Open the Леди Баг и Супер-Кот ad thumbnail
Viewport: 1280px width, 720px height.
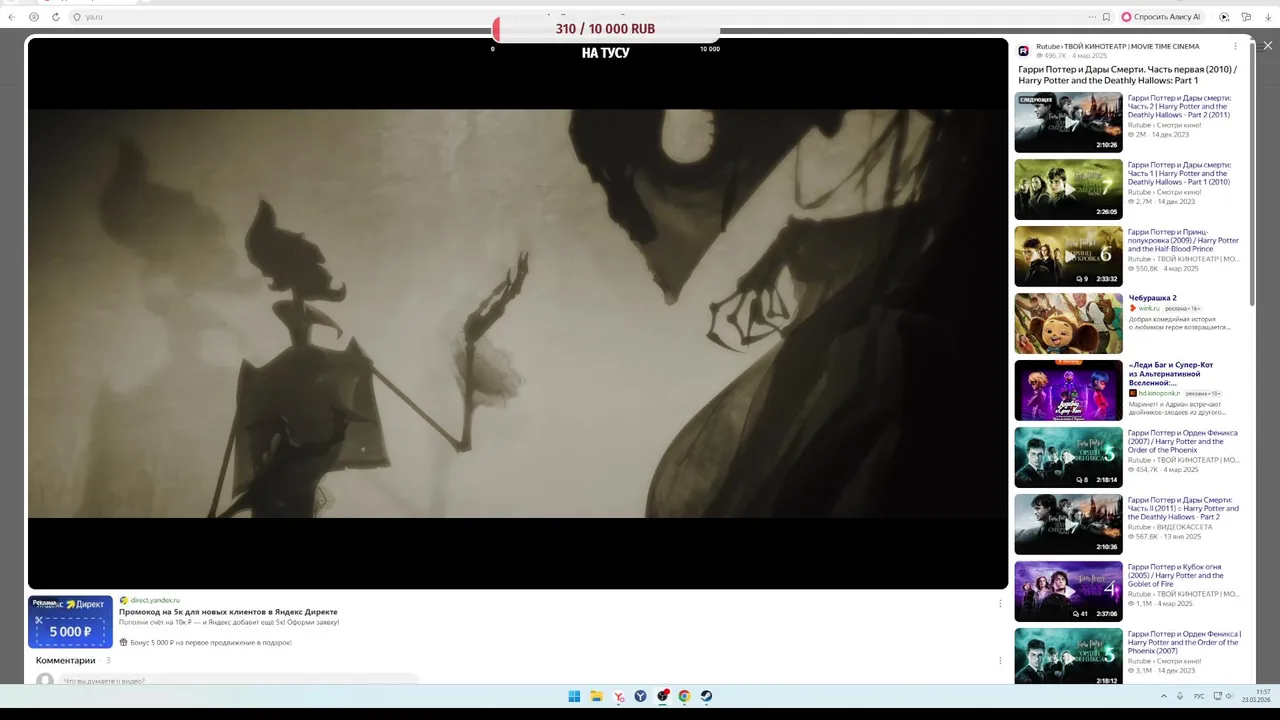point(1068,390)
